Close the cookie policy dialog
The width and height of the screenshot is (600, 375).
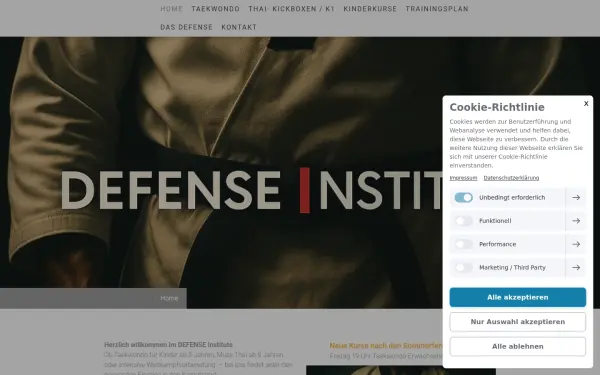(x=586, y=104)
